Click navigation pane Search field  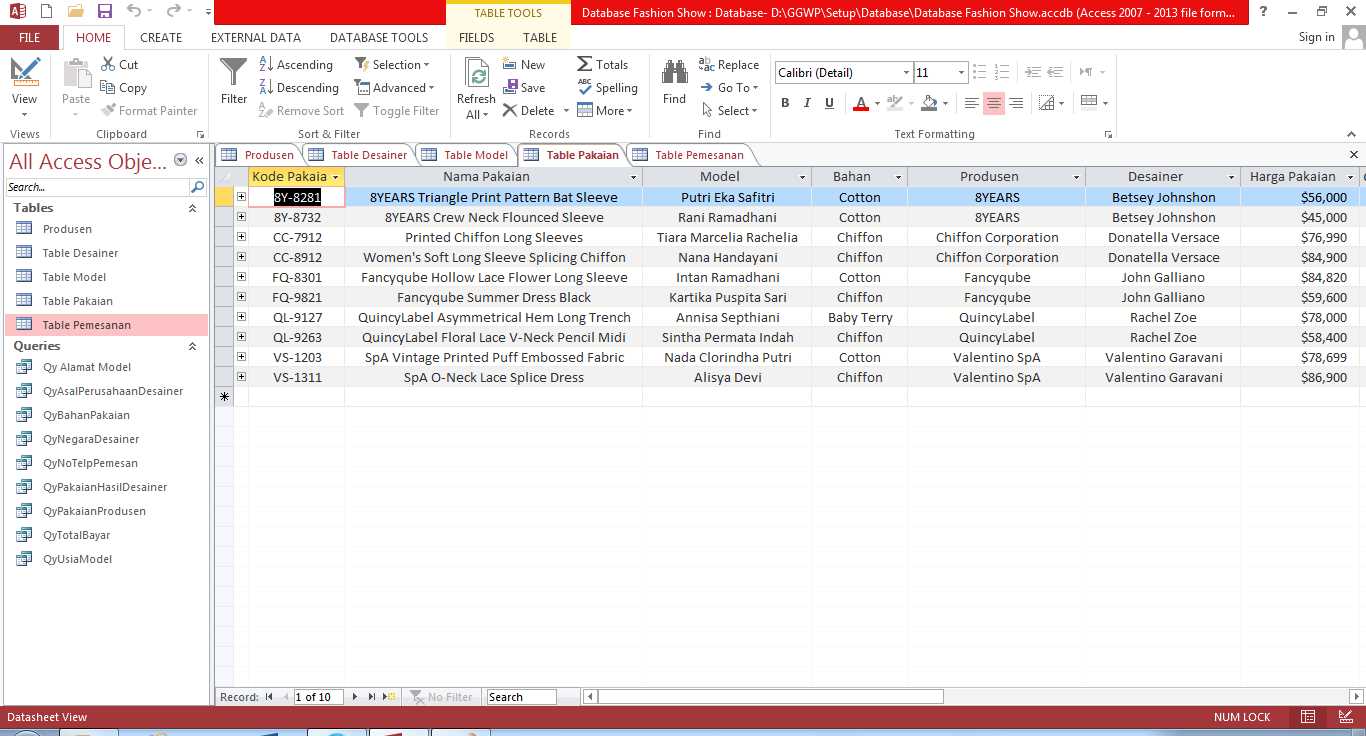click(98, 187)
